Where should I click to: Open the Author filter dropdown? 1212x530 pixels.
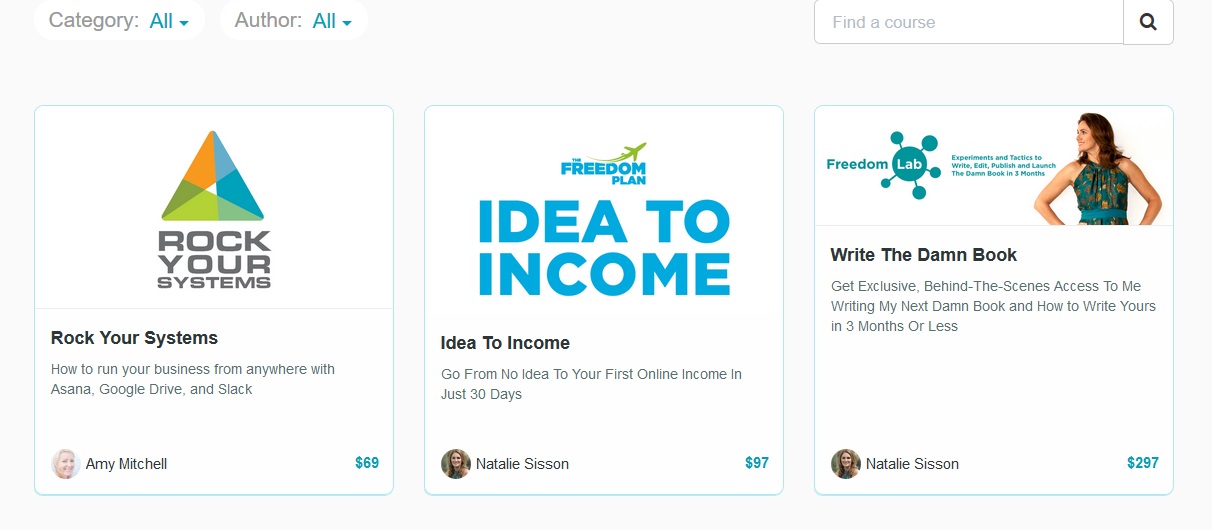coord(294,20)
